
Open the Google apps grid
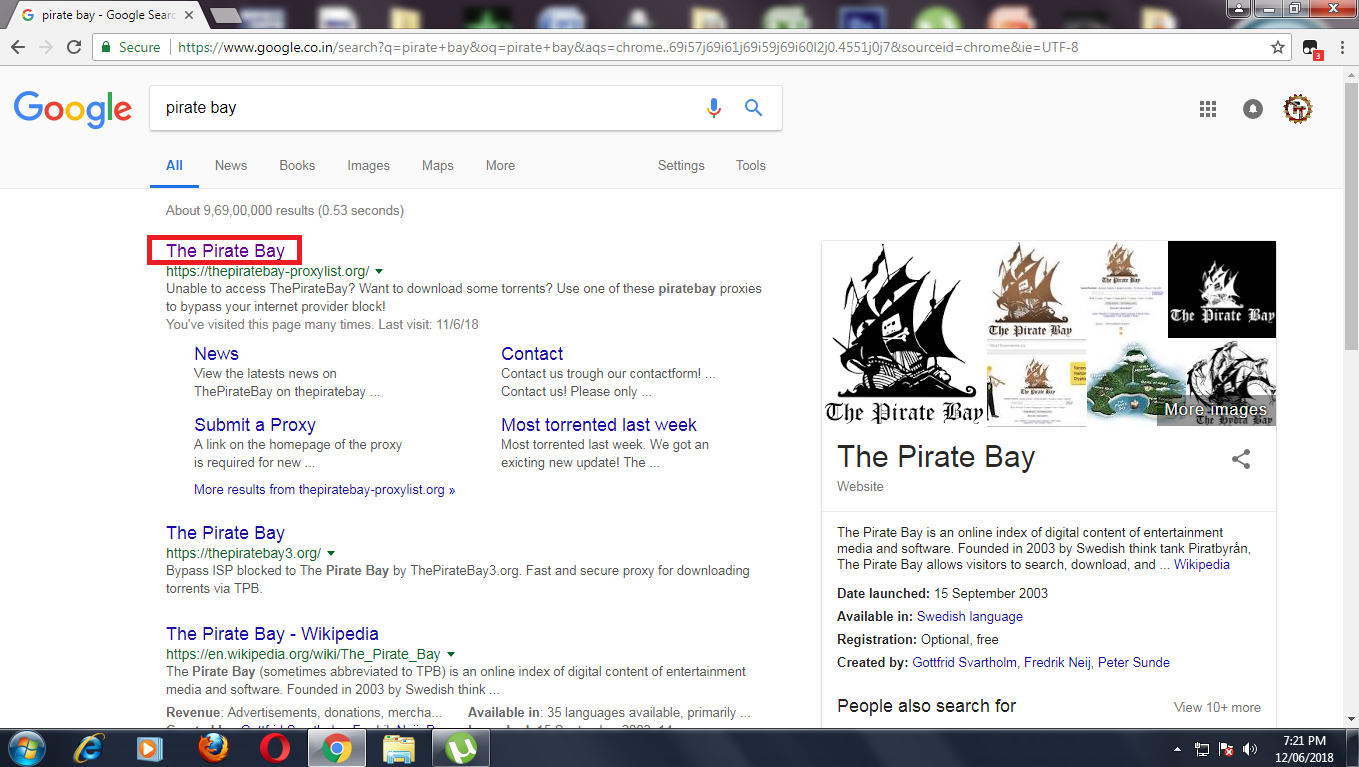pos(1207,109)
